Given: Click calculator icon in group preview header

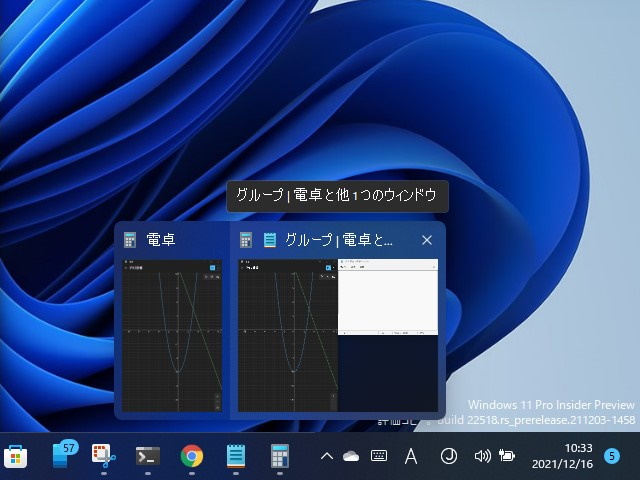Looking at the screenshot, I should (x=246, y=240).
